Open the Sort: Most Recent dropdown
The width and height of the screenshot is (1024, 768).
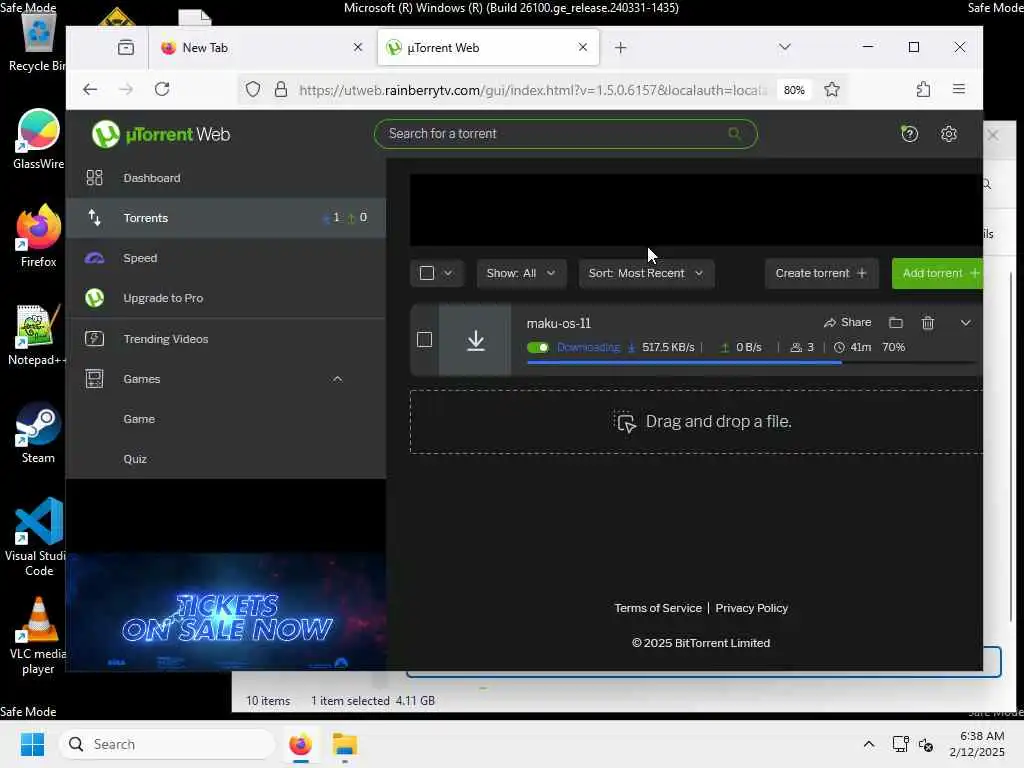pos(646,273)
